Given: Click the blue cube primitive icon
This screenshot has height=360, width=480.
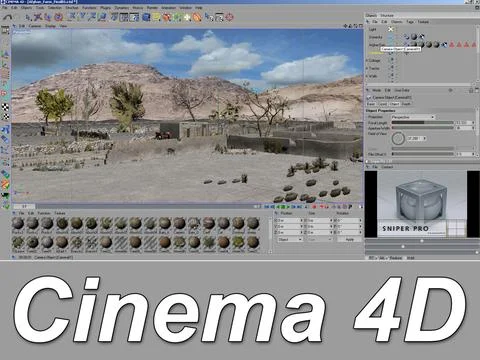Looking at the screenshot, I should click(x=146, y=17).
